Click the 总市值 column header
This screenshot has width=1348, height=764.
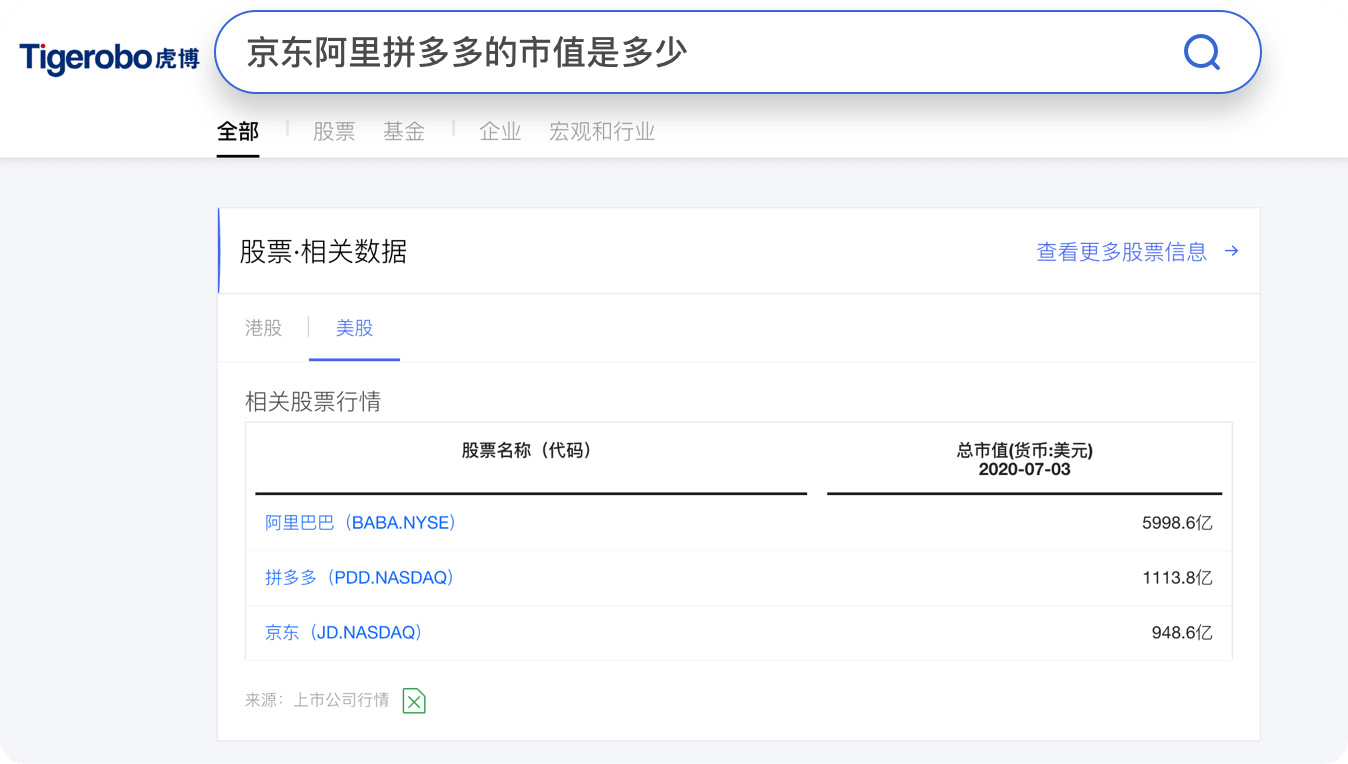pos(1024,459)
